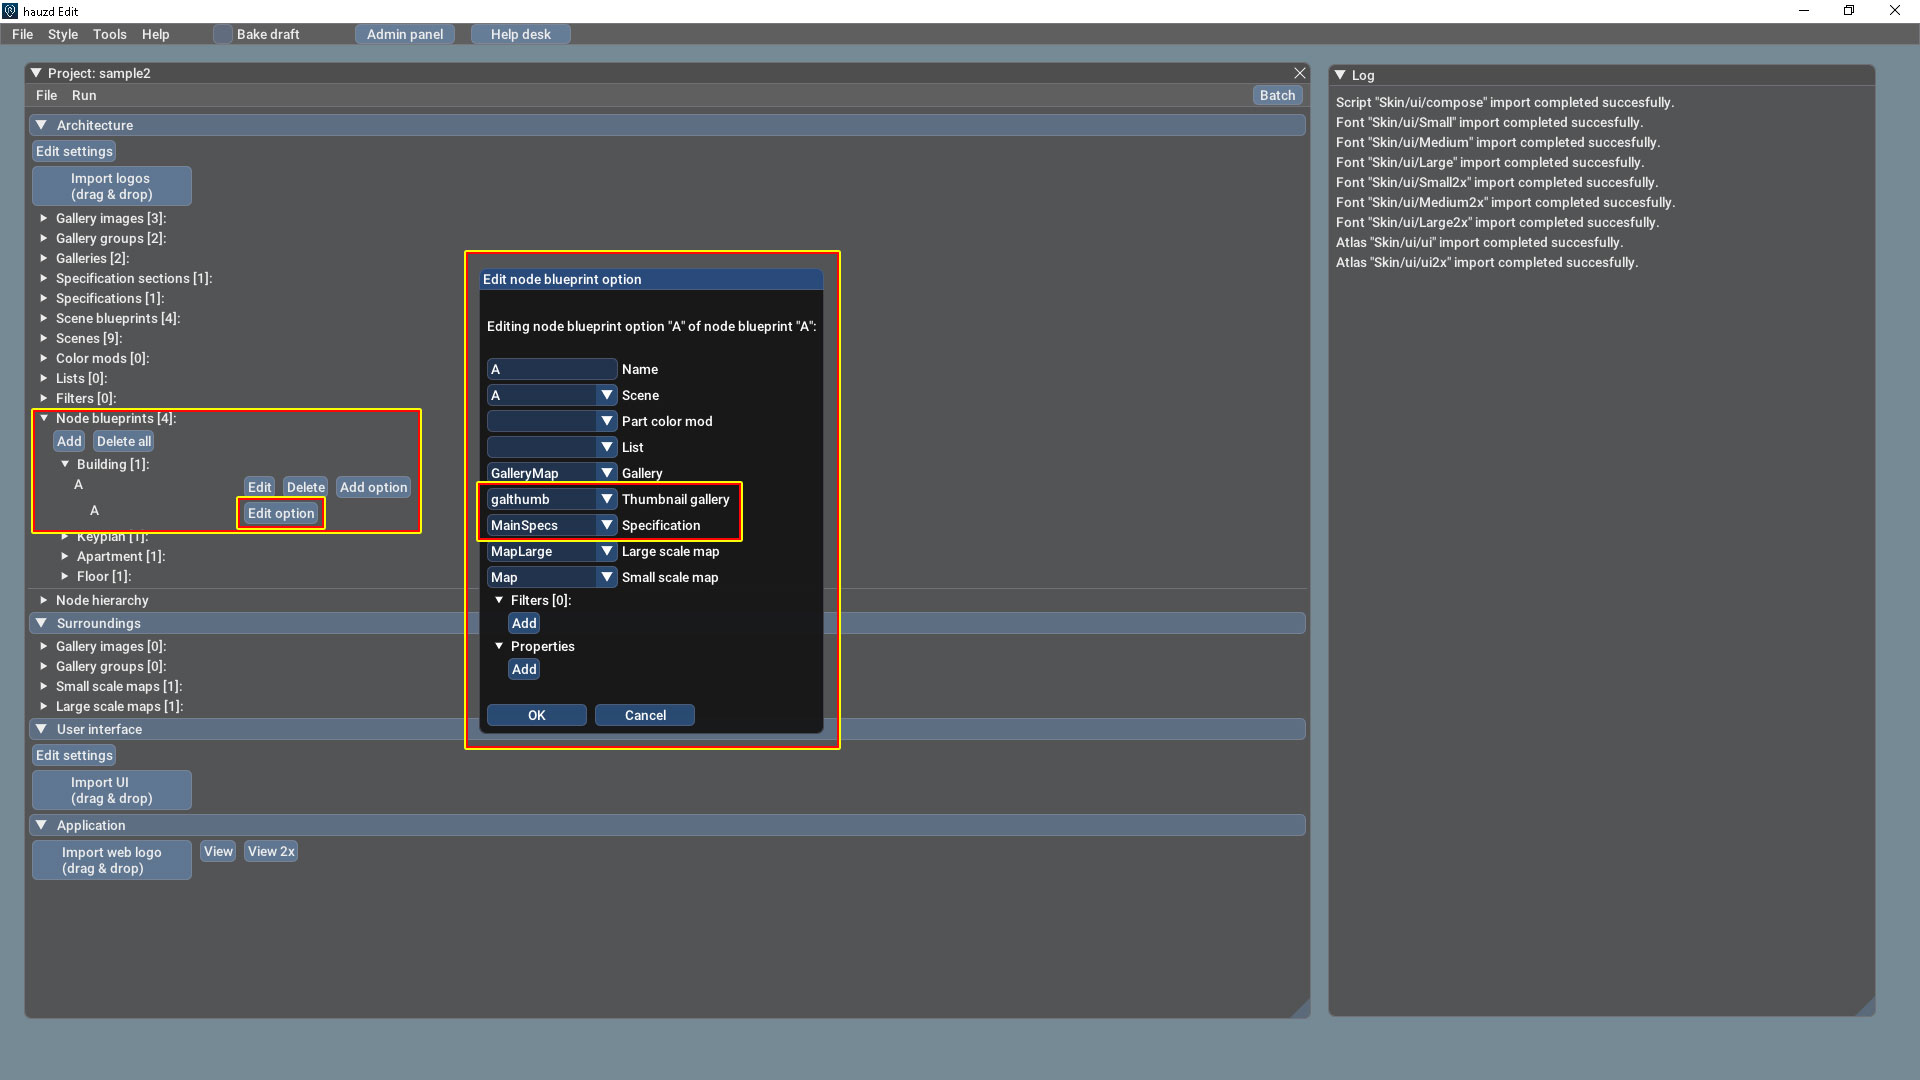Click the Name input field
The image size is (1920, 1080).
pyautogui.click(x=551, y=369)
